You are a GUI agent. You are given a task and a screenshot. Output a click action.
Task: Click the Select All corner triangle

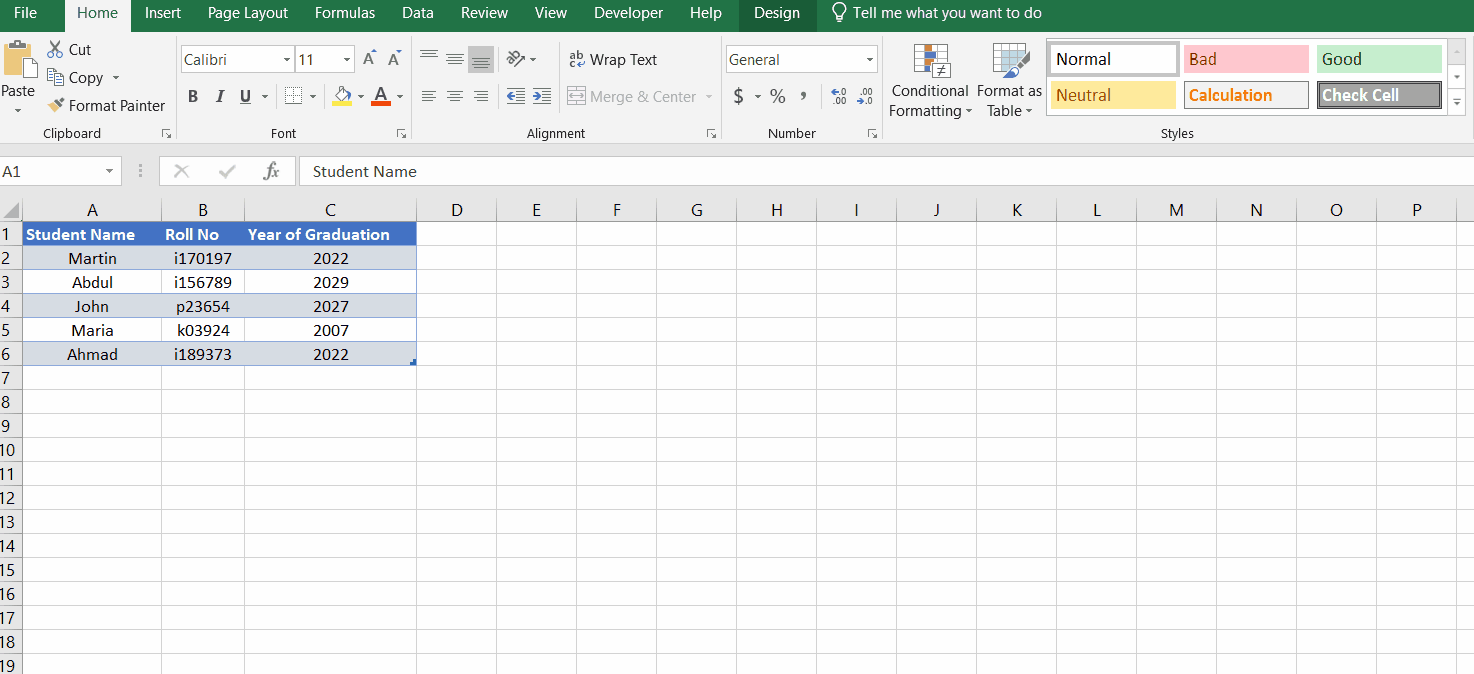coord(11,210)
